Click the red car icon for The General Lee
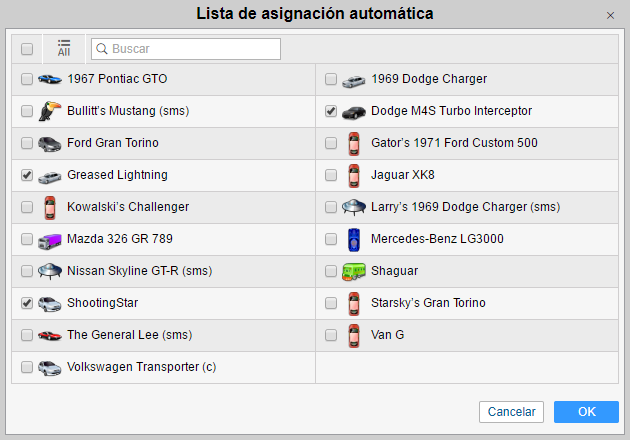 (x=50, y=335)
